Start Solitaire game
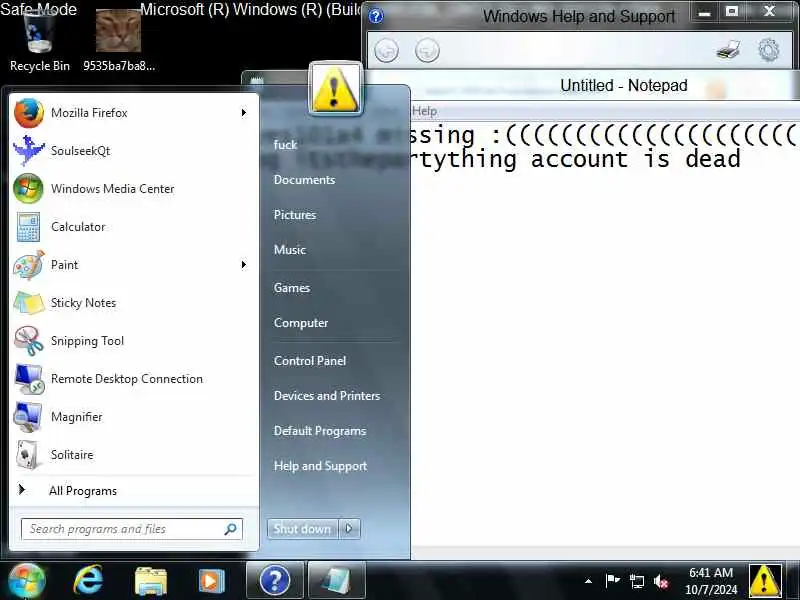The image size is (800, 600). (133, 455)
